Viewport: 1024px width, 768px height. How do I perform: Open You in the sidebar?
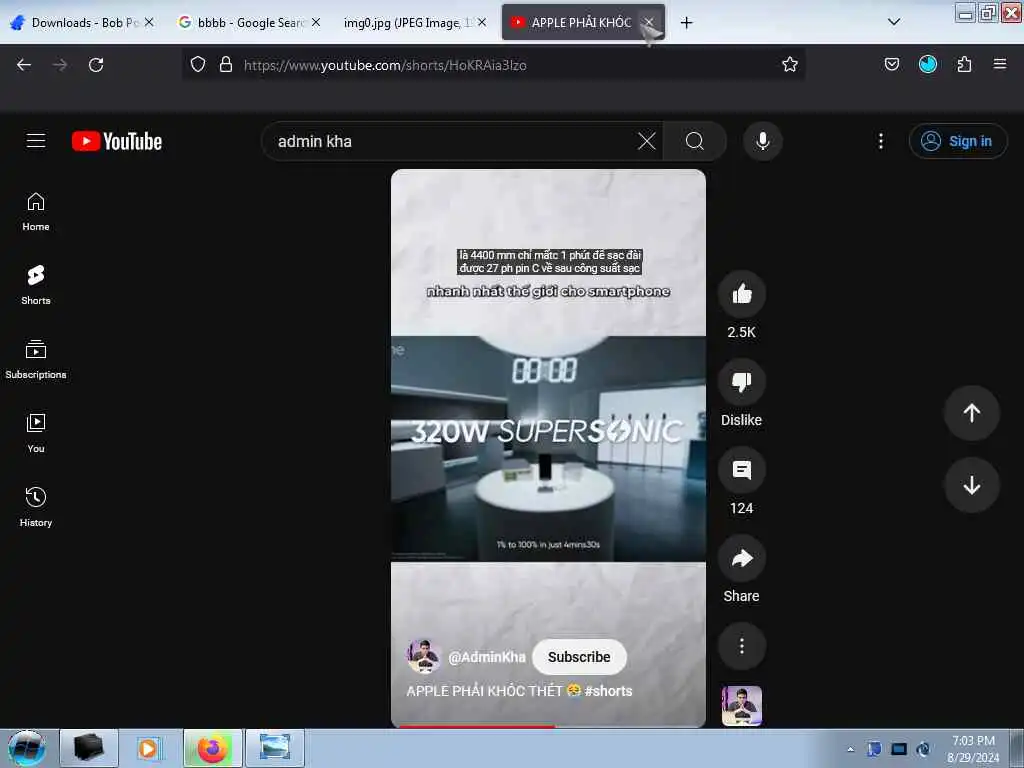click(36, 434)
